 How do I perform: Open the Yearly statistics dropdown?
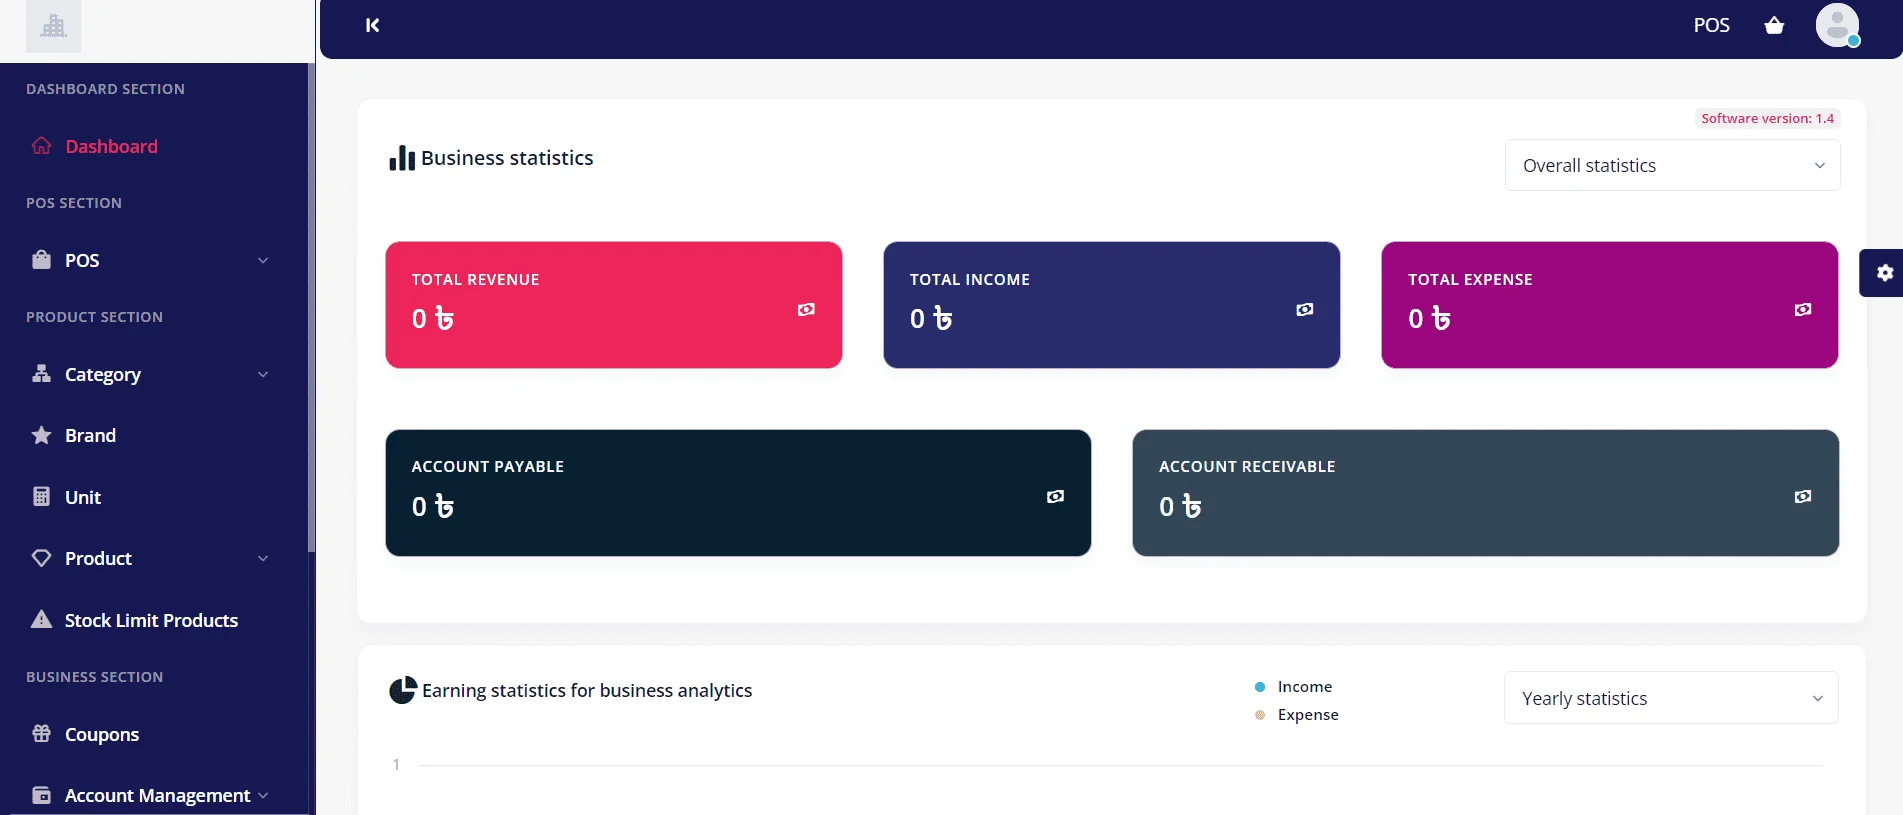1671,698
